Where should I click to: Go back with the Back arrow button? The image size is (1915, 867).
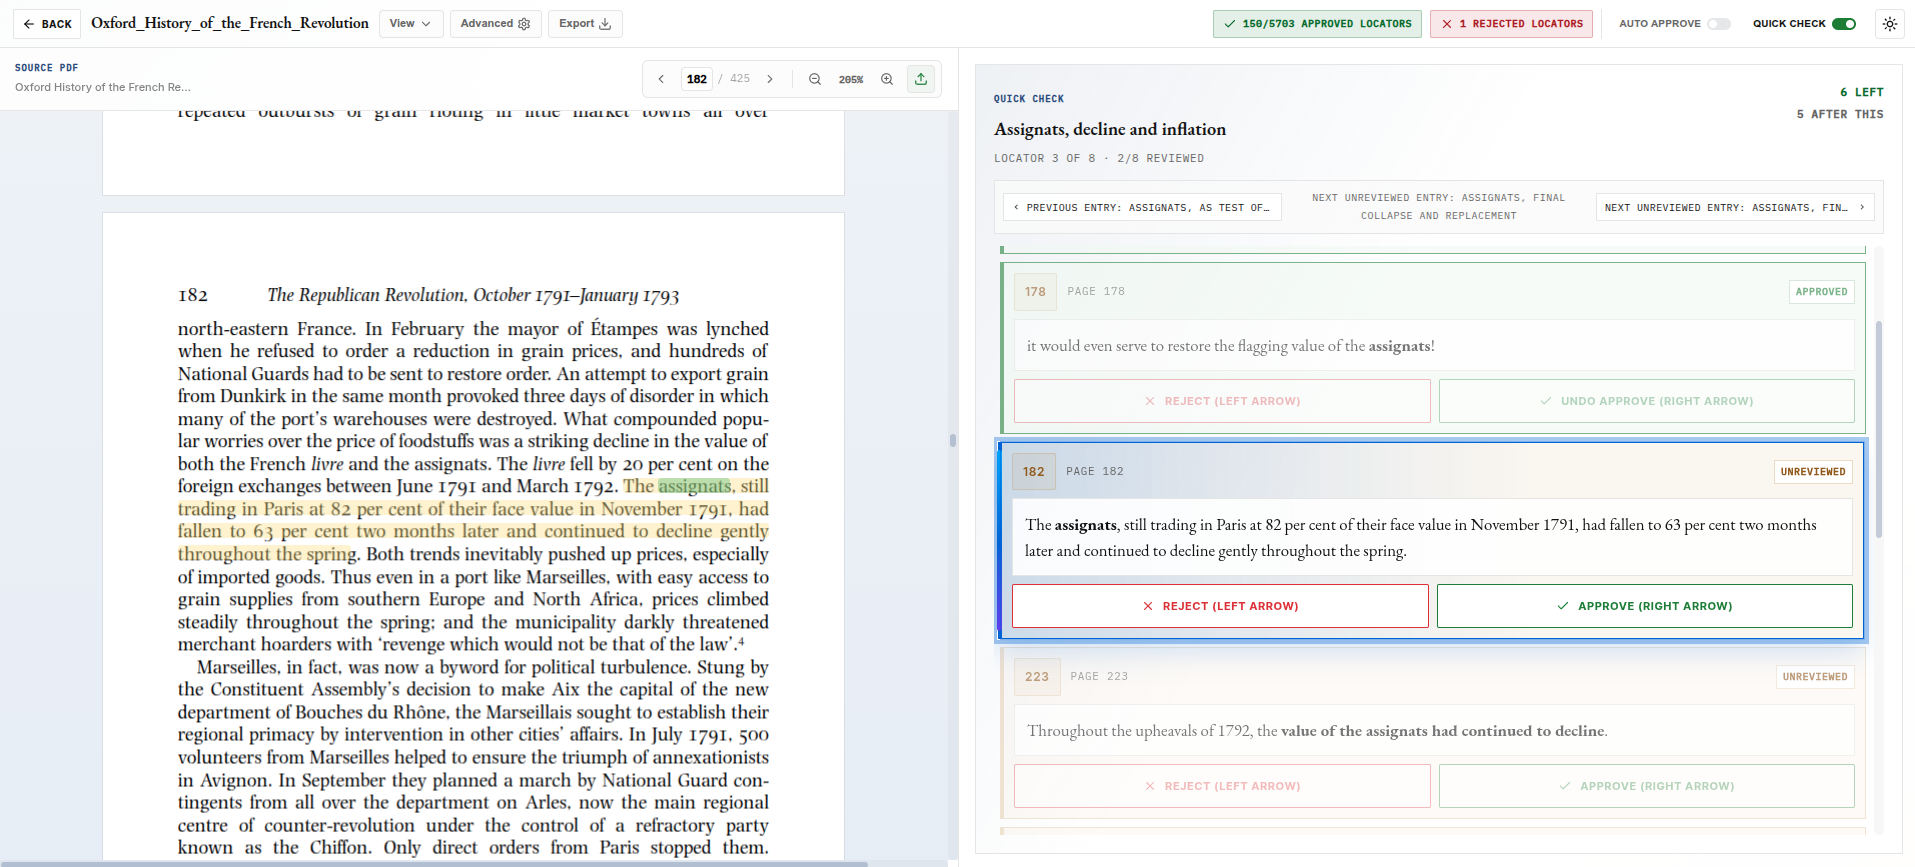(x=47, y=24)
